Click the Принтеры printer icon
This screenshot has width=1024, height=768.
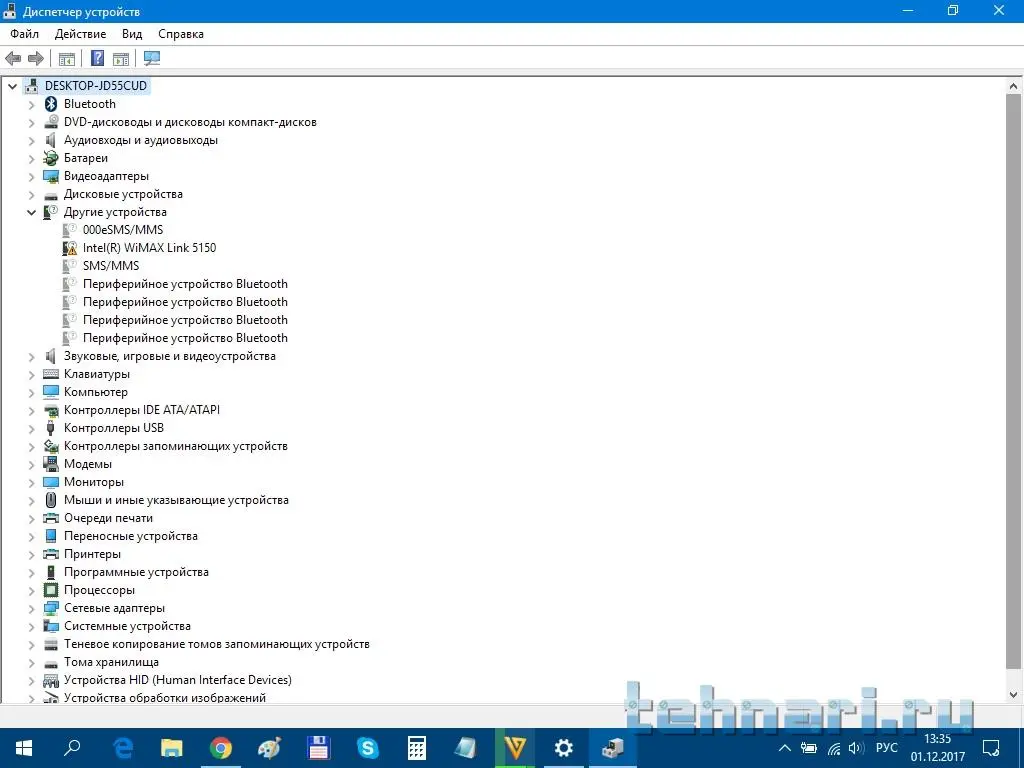pyautogui.click(x=51, y=554)
